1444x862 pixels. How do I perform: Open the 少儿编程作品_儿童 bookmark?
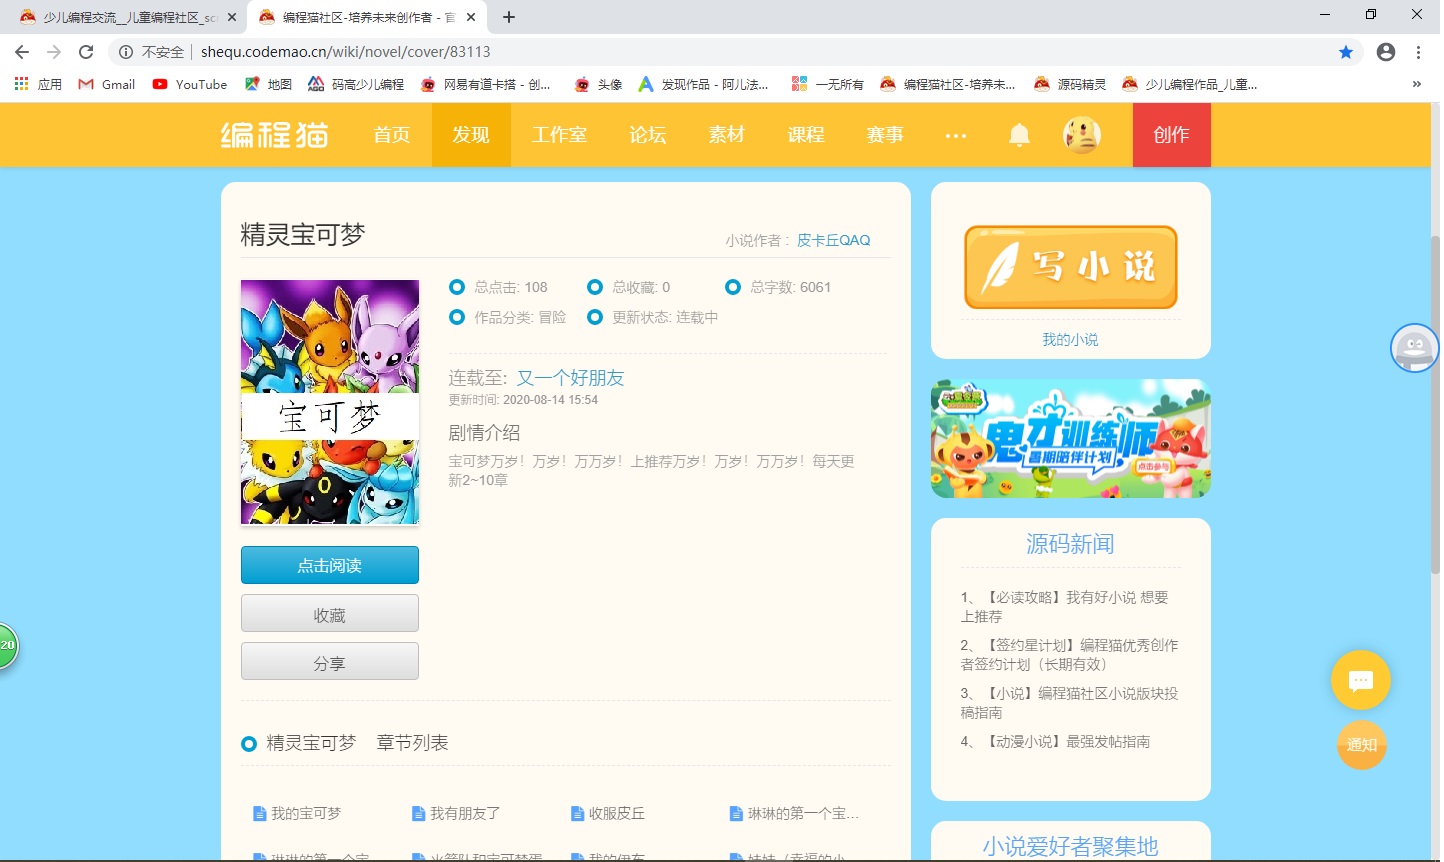[1190, 84]
